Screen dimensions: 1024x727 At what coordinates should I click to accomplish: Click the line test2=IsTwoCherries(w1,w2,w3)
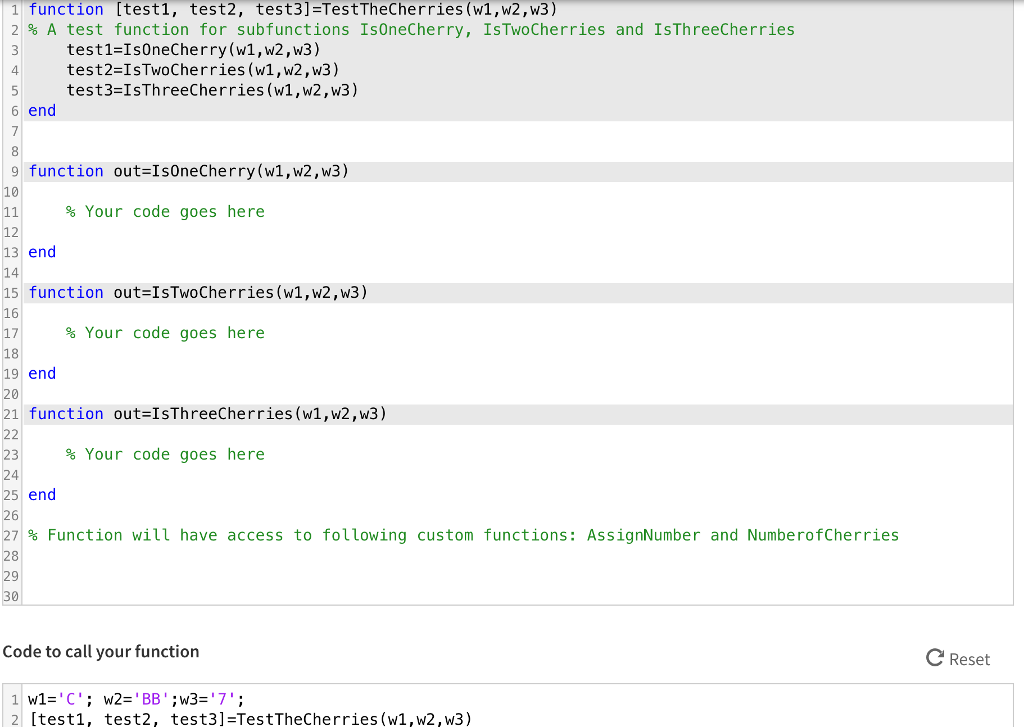coord(203,70)
